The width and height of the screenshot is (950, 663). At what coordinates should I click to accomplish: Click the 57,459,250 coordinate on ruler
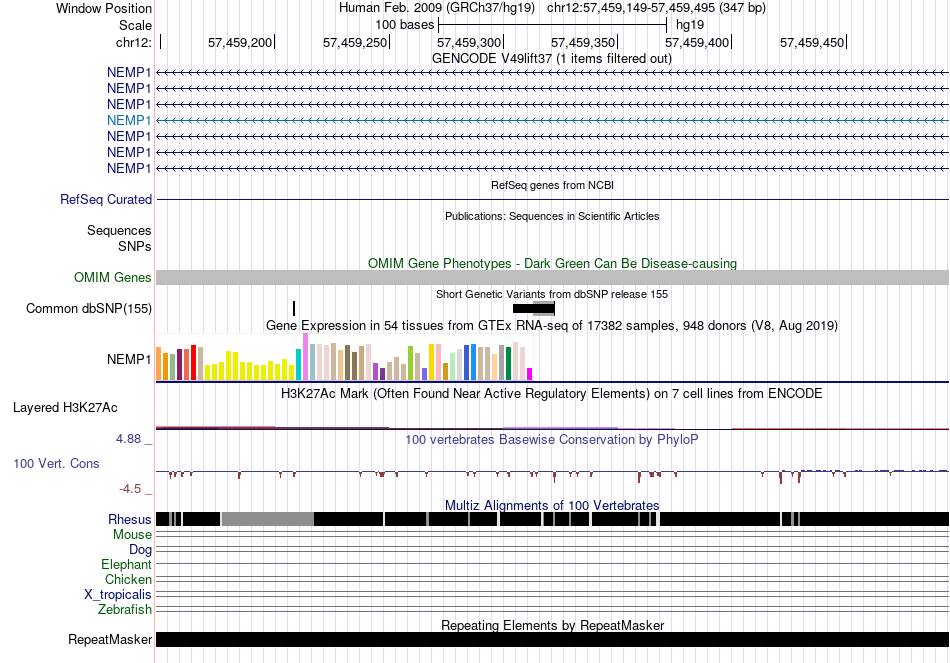[354, 42]
